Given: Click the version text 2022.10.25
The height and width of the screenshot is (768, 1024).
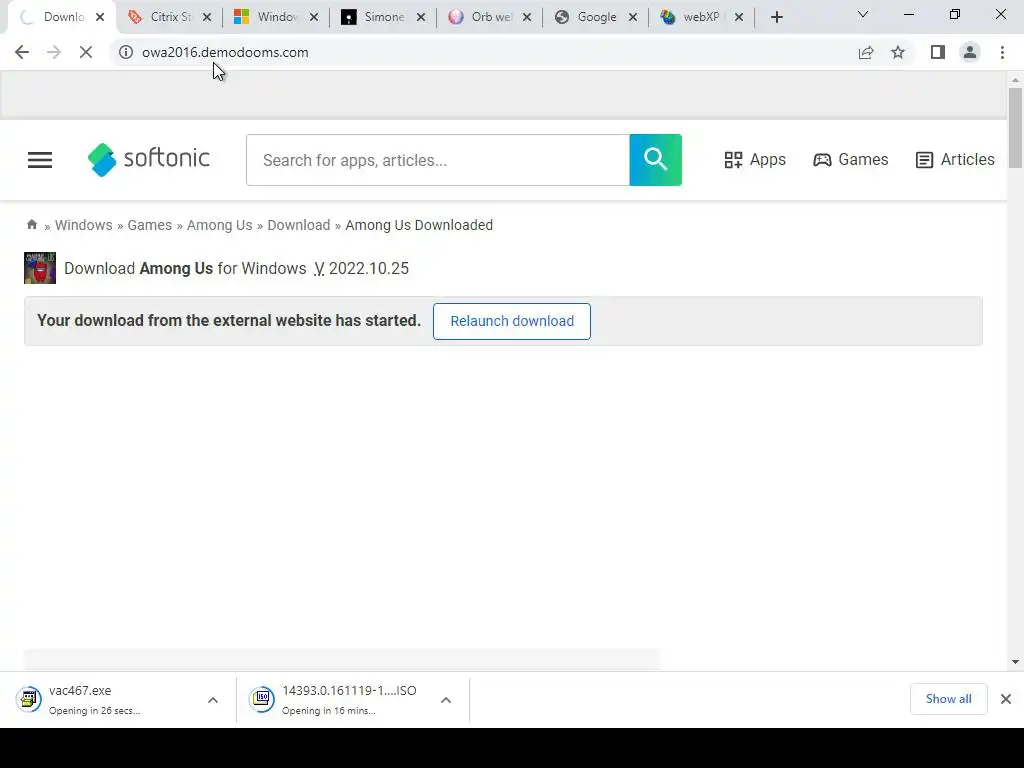Looking at the screenshot, I should click(x=369, y=268).
